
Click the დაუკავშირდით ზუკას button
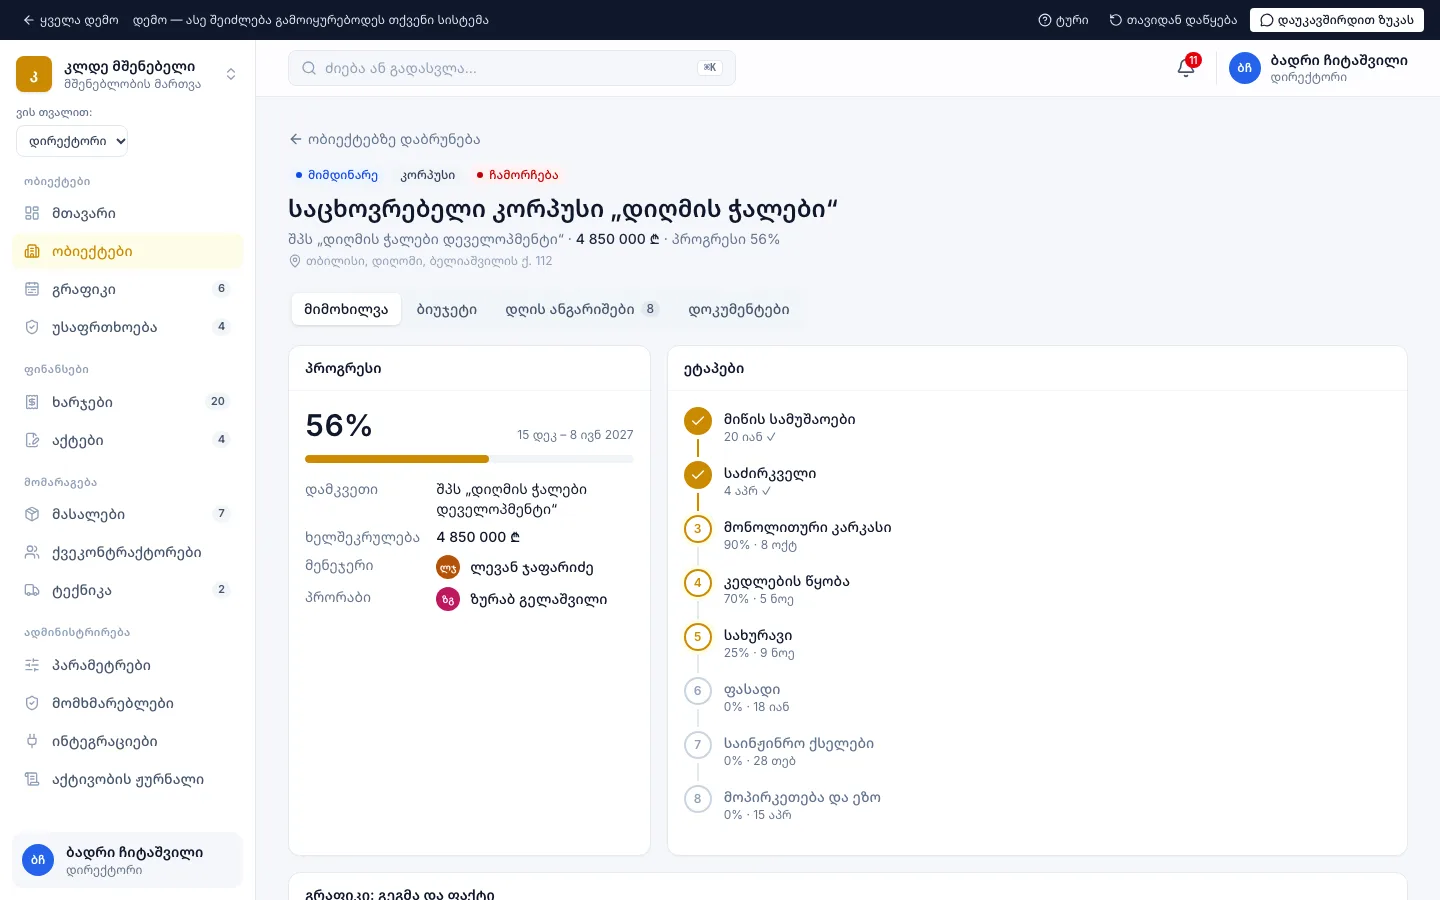1336,20
